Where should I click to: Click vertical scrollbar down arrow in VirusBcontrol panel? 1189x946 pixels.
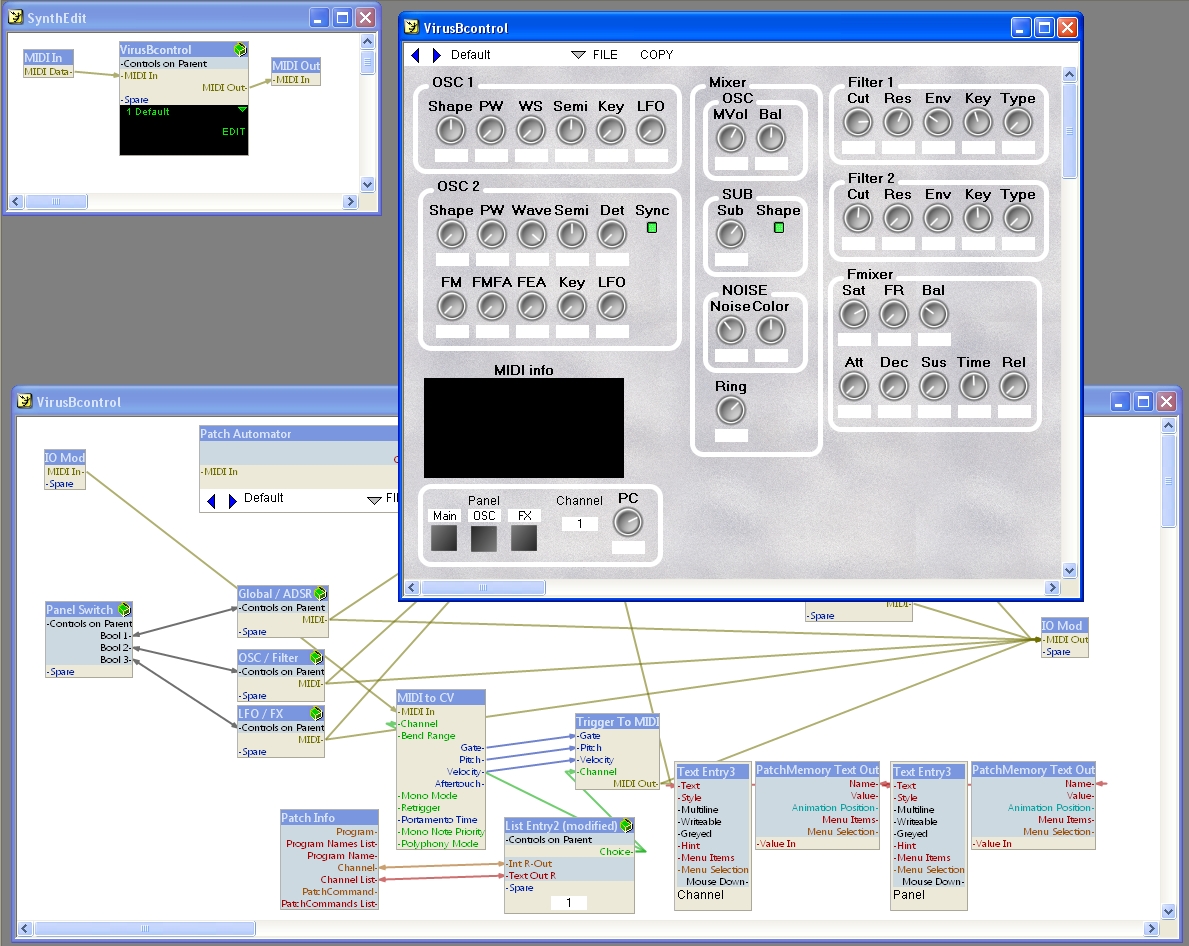[x=1070, y=570]
